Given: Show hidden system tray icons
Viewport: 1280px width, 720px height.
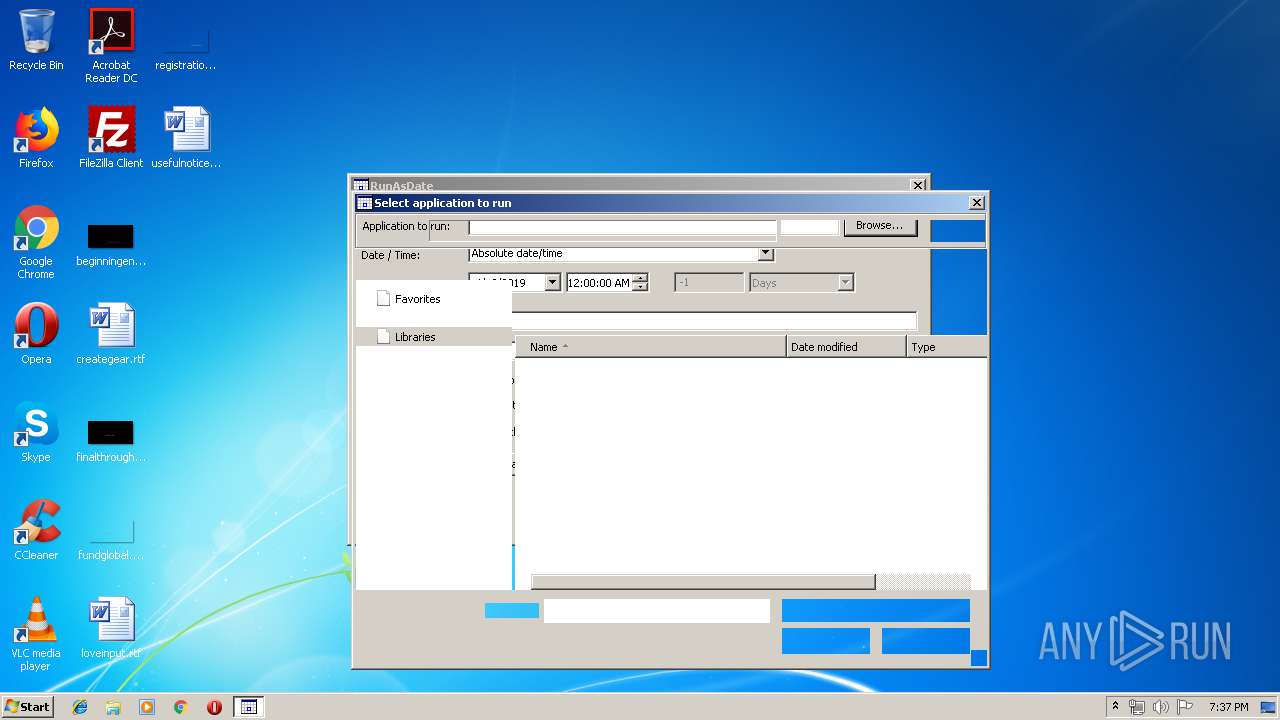Looking at the screenshot, I should [1115, 707].
